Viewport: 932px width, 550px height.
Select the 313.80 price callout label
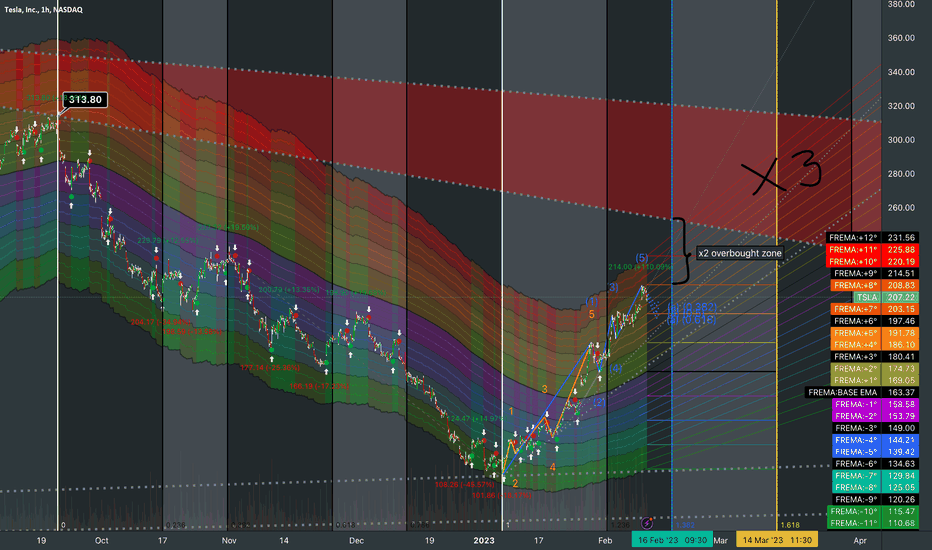[x=85, y=99]
